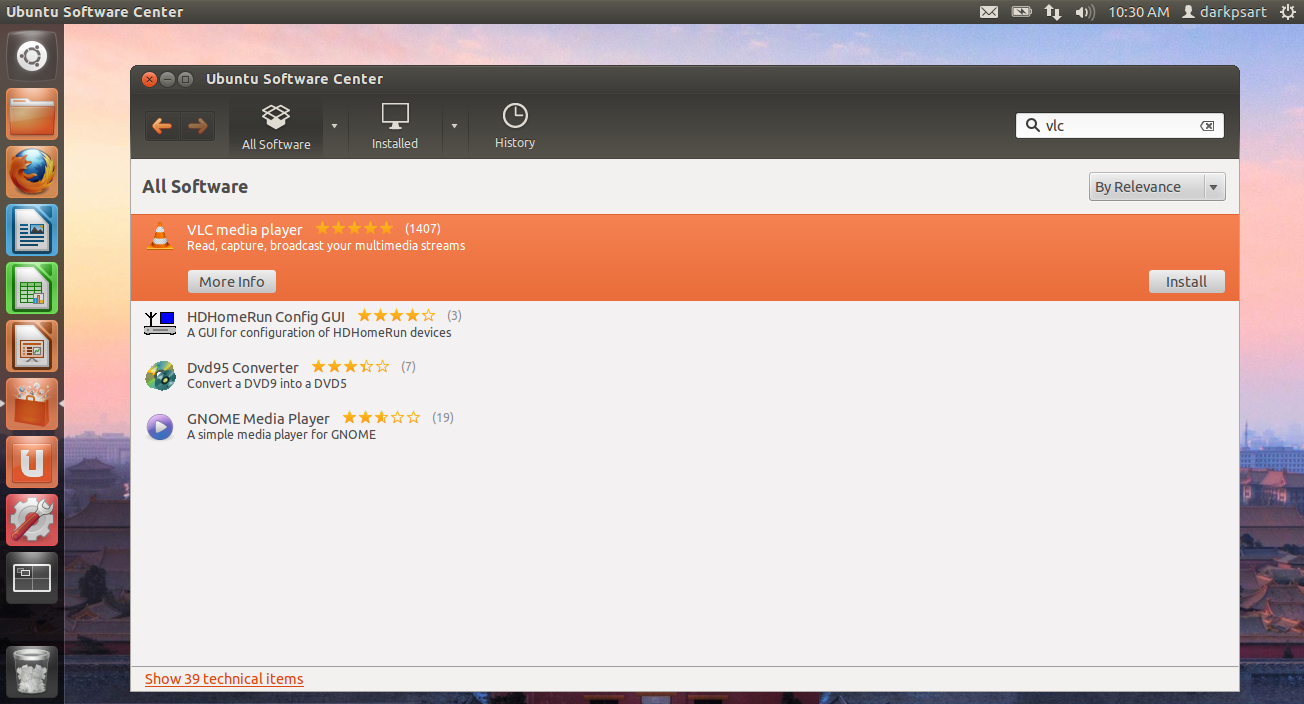Install VLC media player
Screen dimensions: 1304x704
point(1186,282)
